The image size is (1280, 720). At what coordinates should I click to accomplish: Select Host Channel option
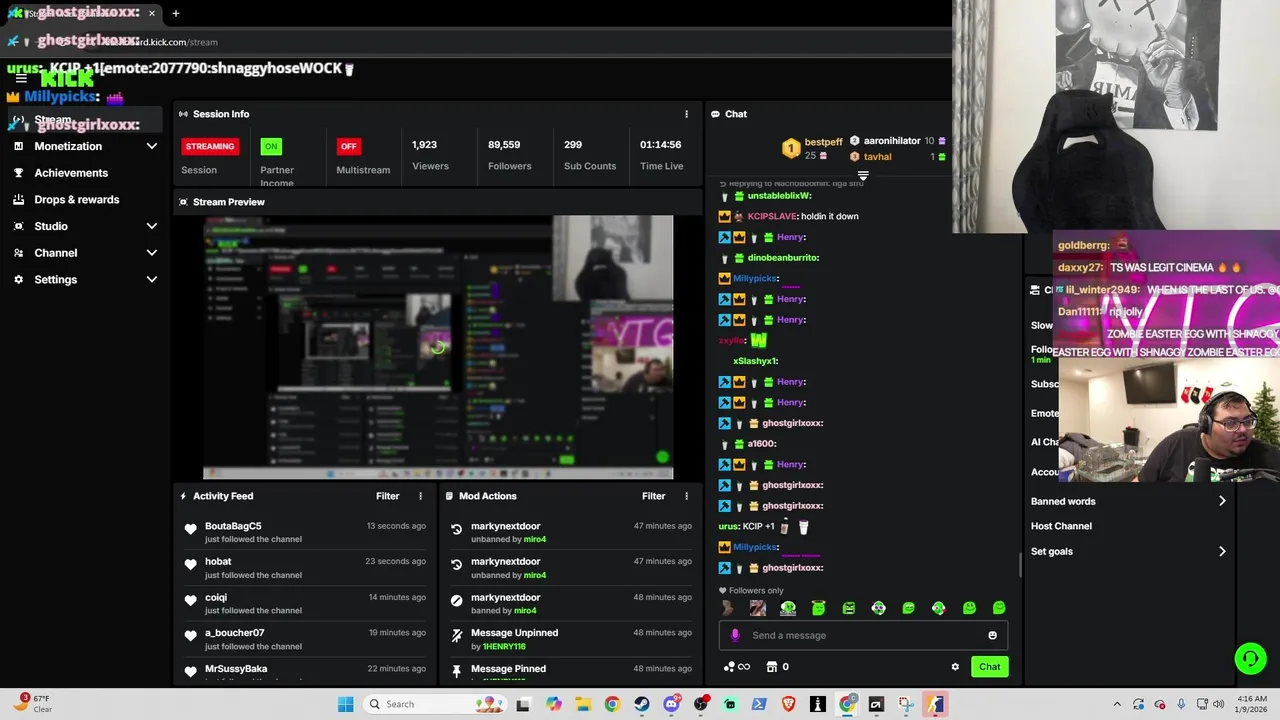point(1061,526)
